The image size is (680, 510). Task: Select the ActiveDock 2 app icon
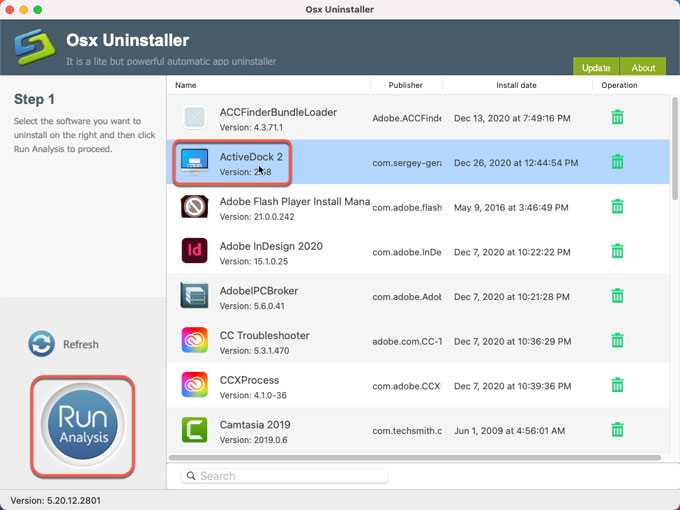194,162
